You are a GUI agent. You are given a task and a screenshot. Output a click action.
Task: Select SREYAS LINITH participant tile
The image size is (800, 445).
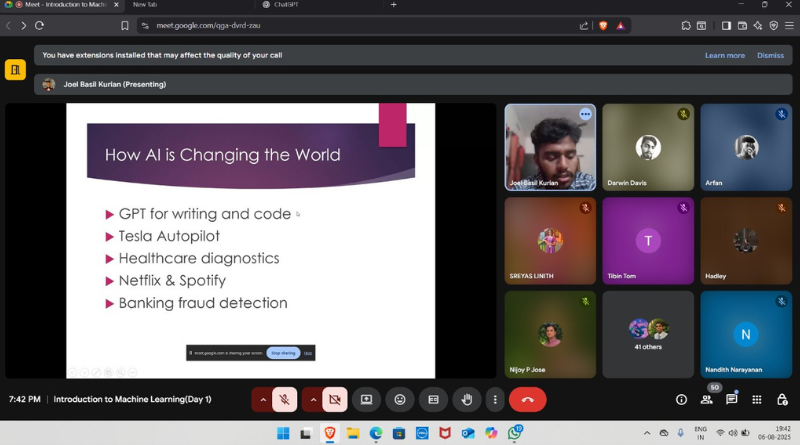point(550,241)
